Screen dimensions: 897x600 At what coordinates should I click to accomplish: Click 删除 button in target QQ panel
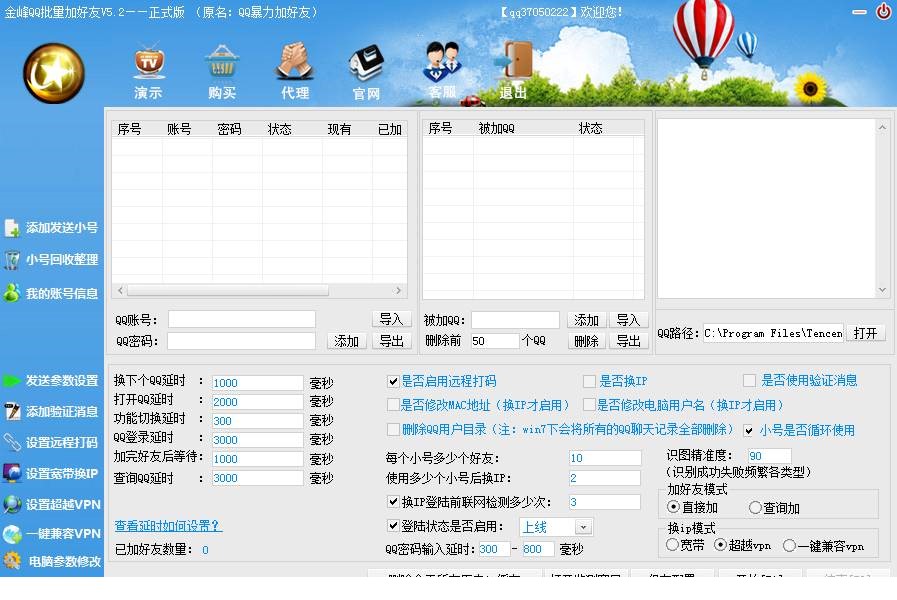click(x=586, y=341)
